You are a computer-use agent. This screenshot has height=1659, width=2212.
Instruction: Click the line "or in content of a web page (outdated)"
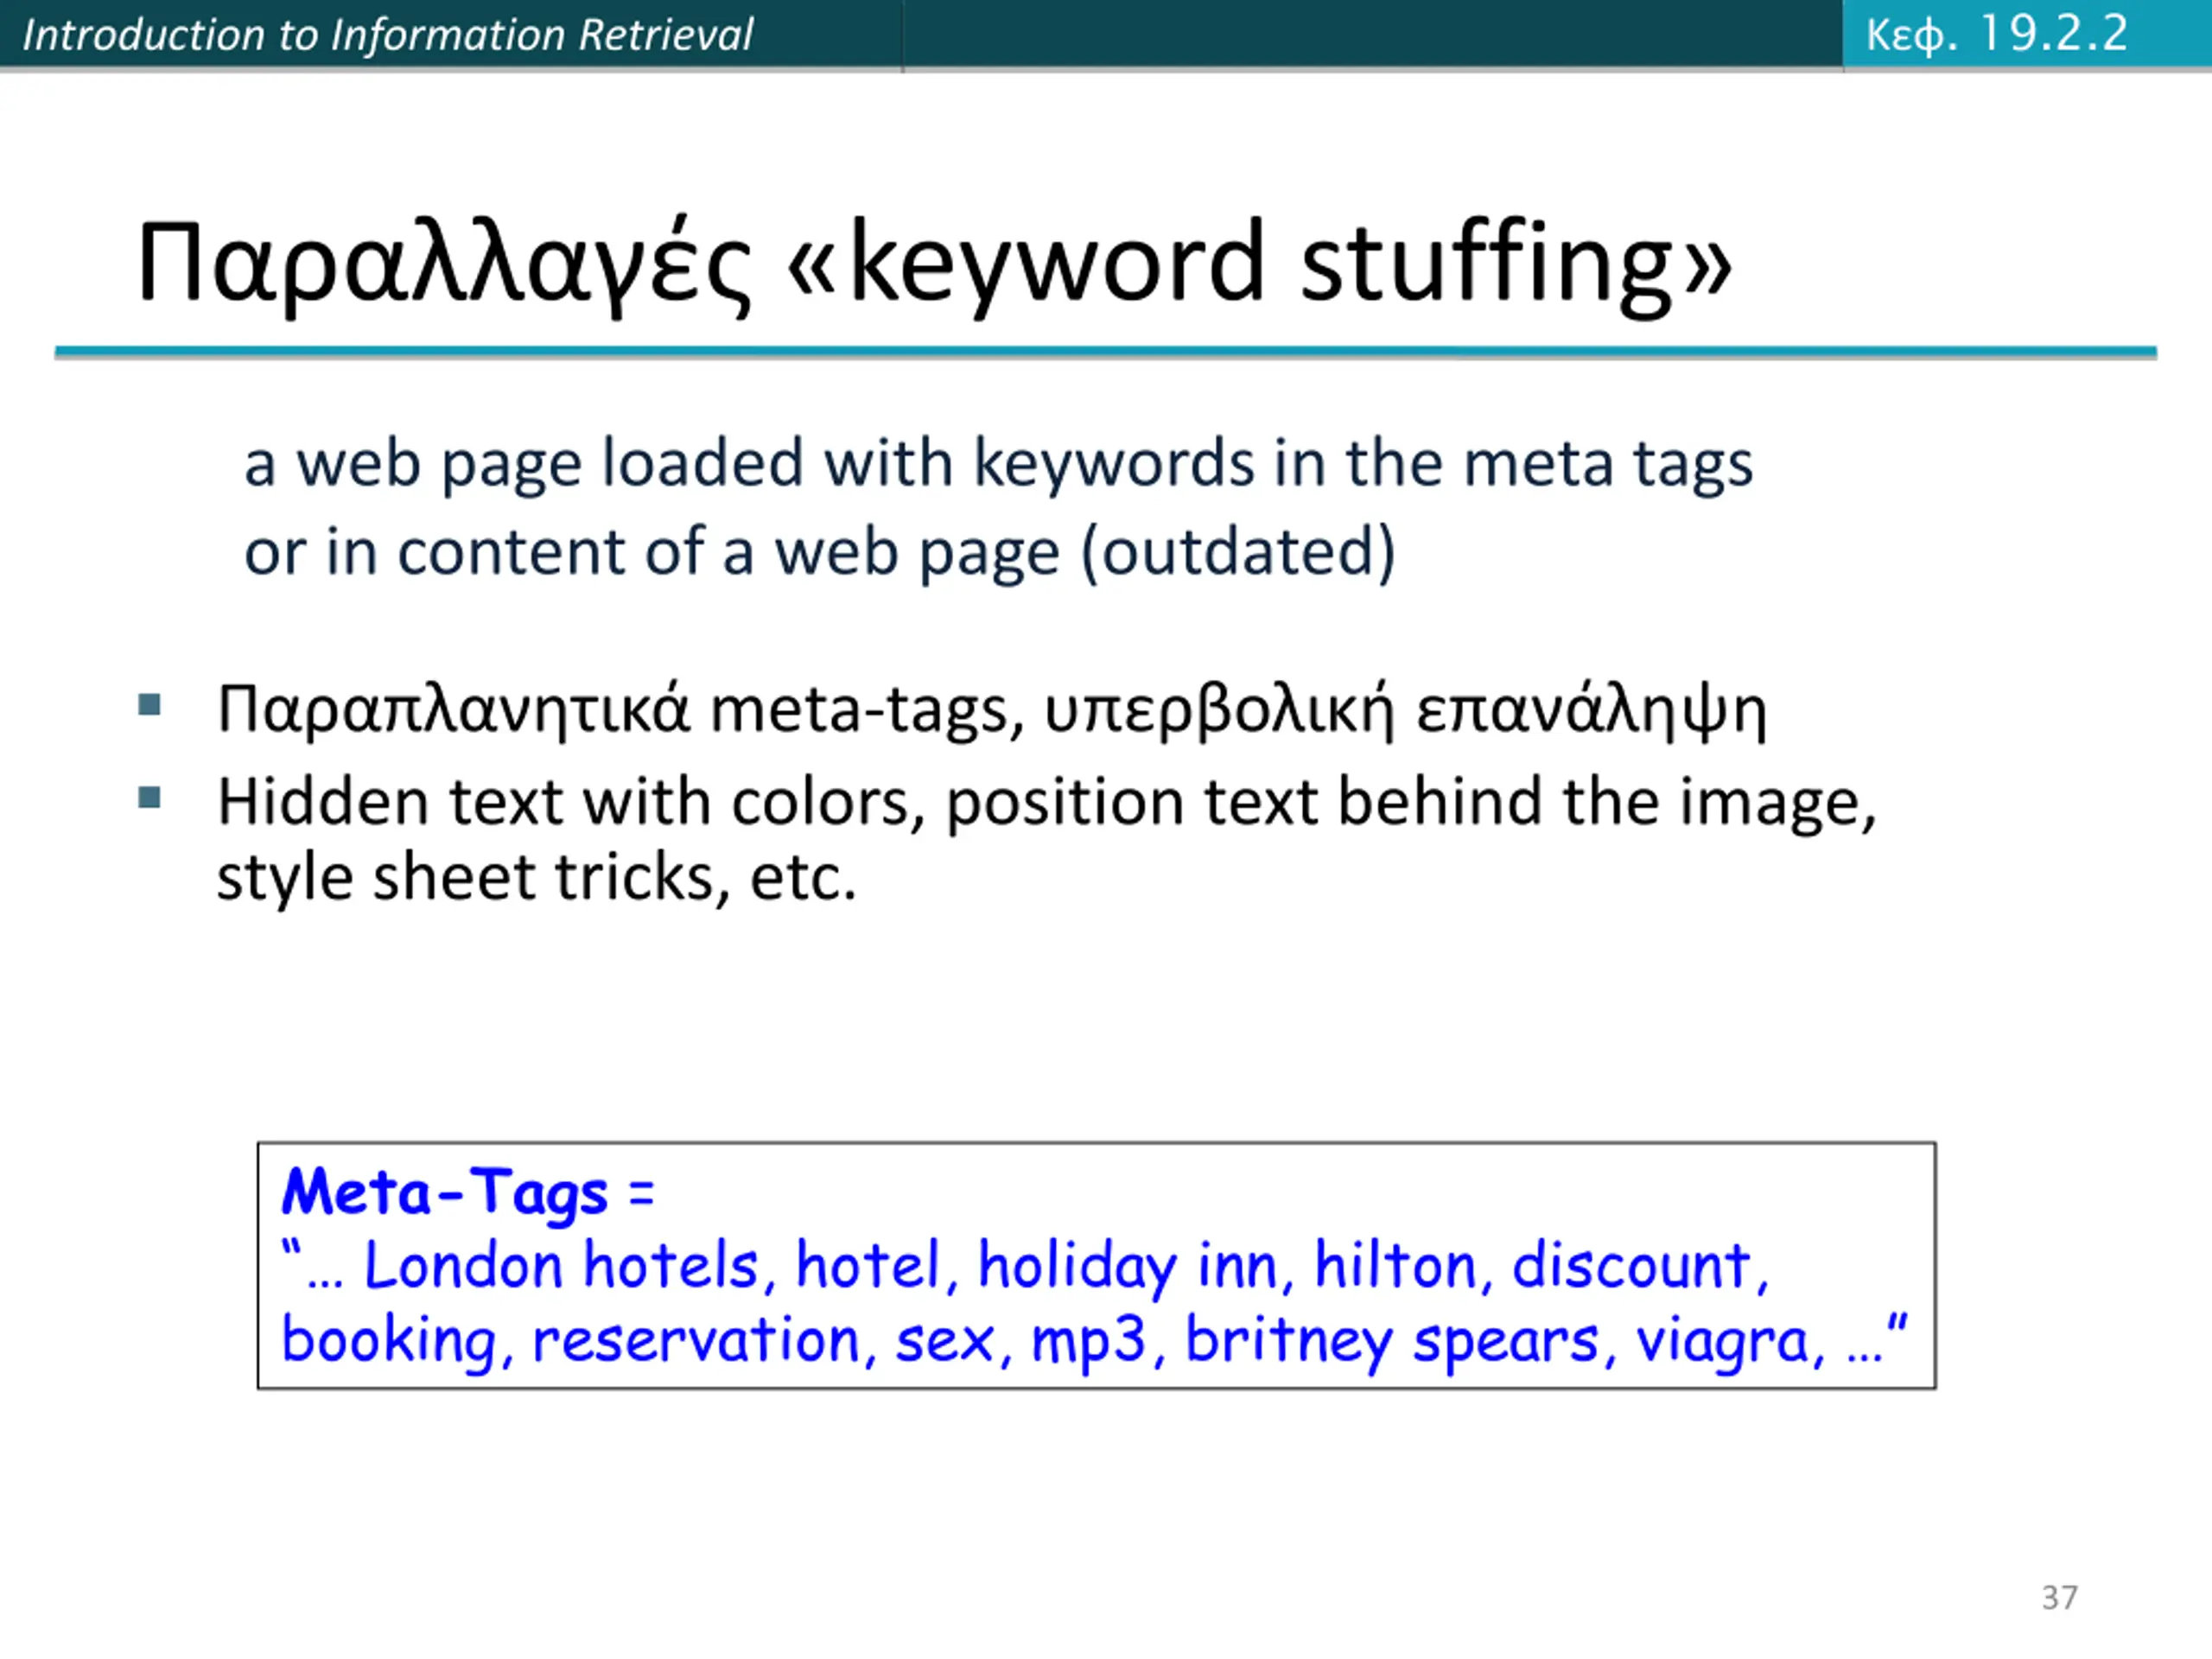[x=819, y=552]
